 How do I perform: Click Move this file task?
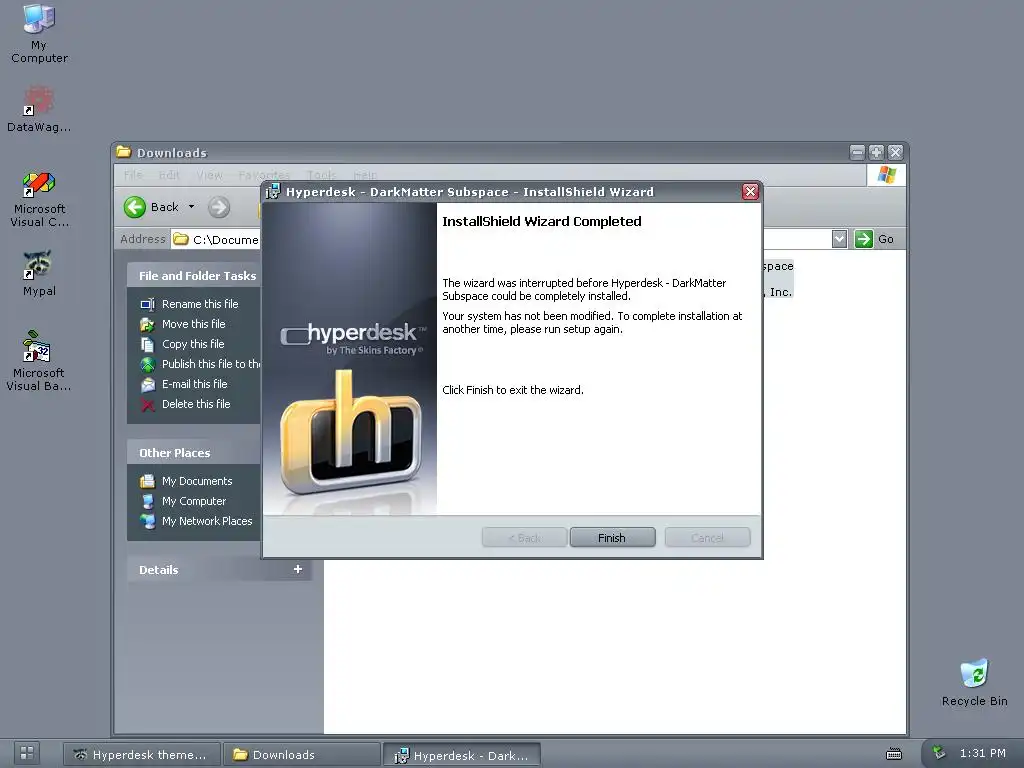click(x=193, y=324)
